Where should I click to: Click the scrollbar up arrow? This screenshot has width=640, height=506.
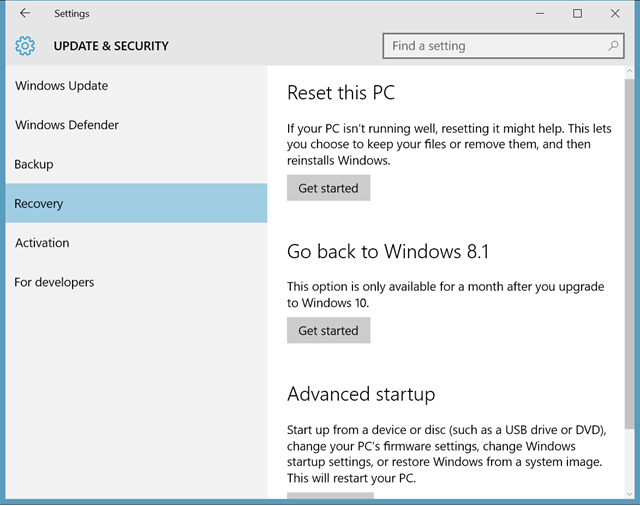click(x=629, y=72)
